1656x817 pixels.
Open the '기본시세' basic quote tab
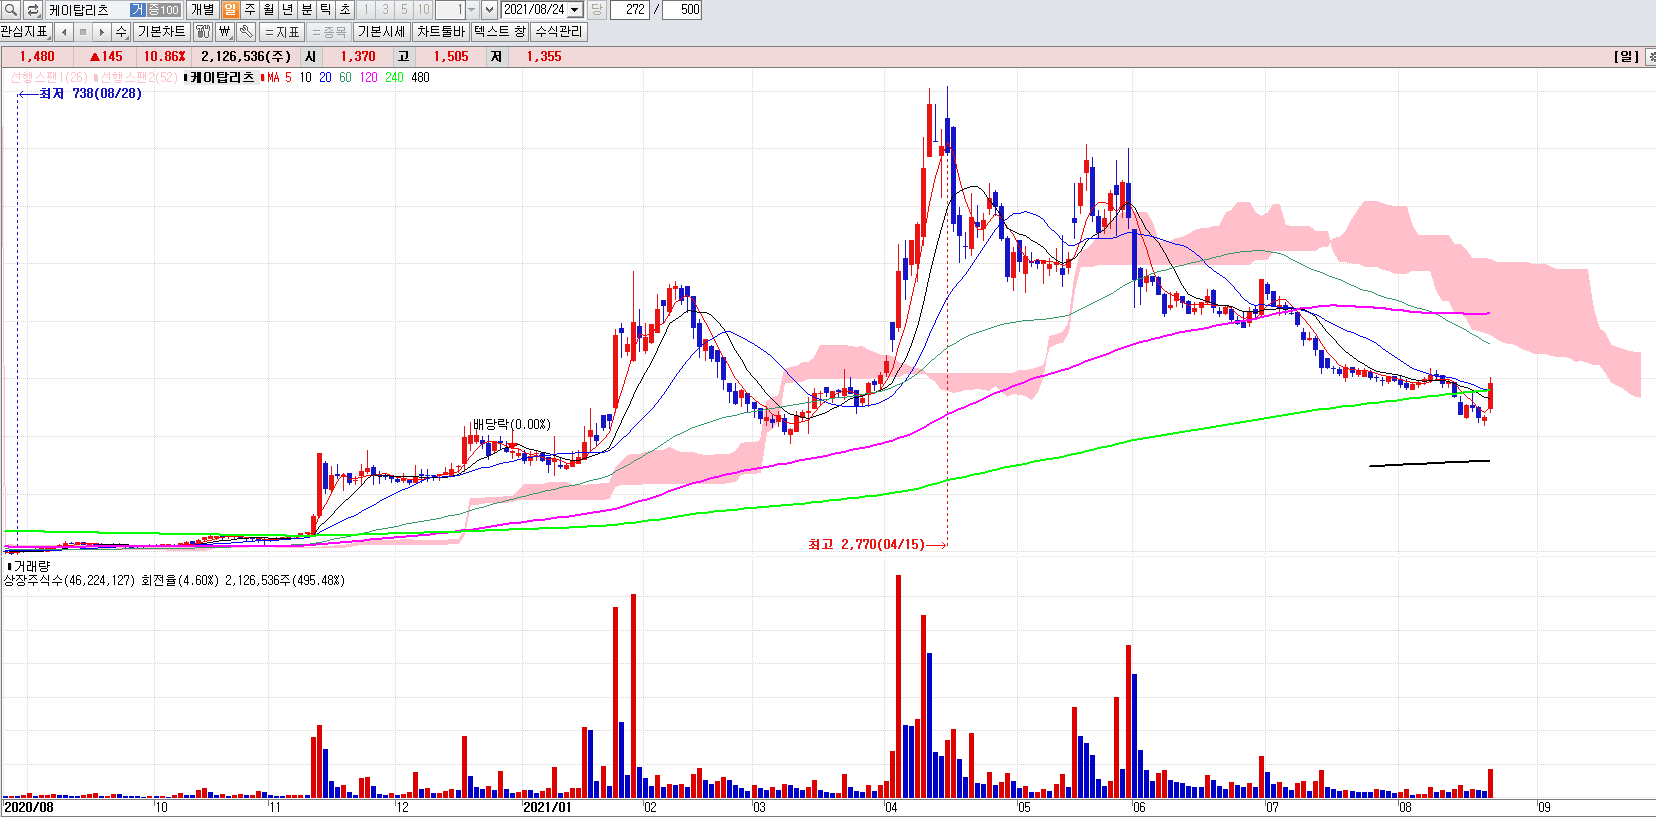tap(382, 32)
